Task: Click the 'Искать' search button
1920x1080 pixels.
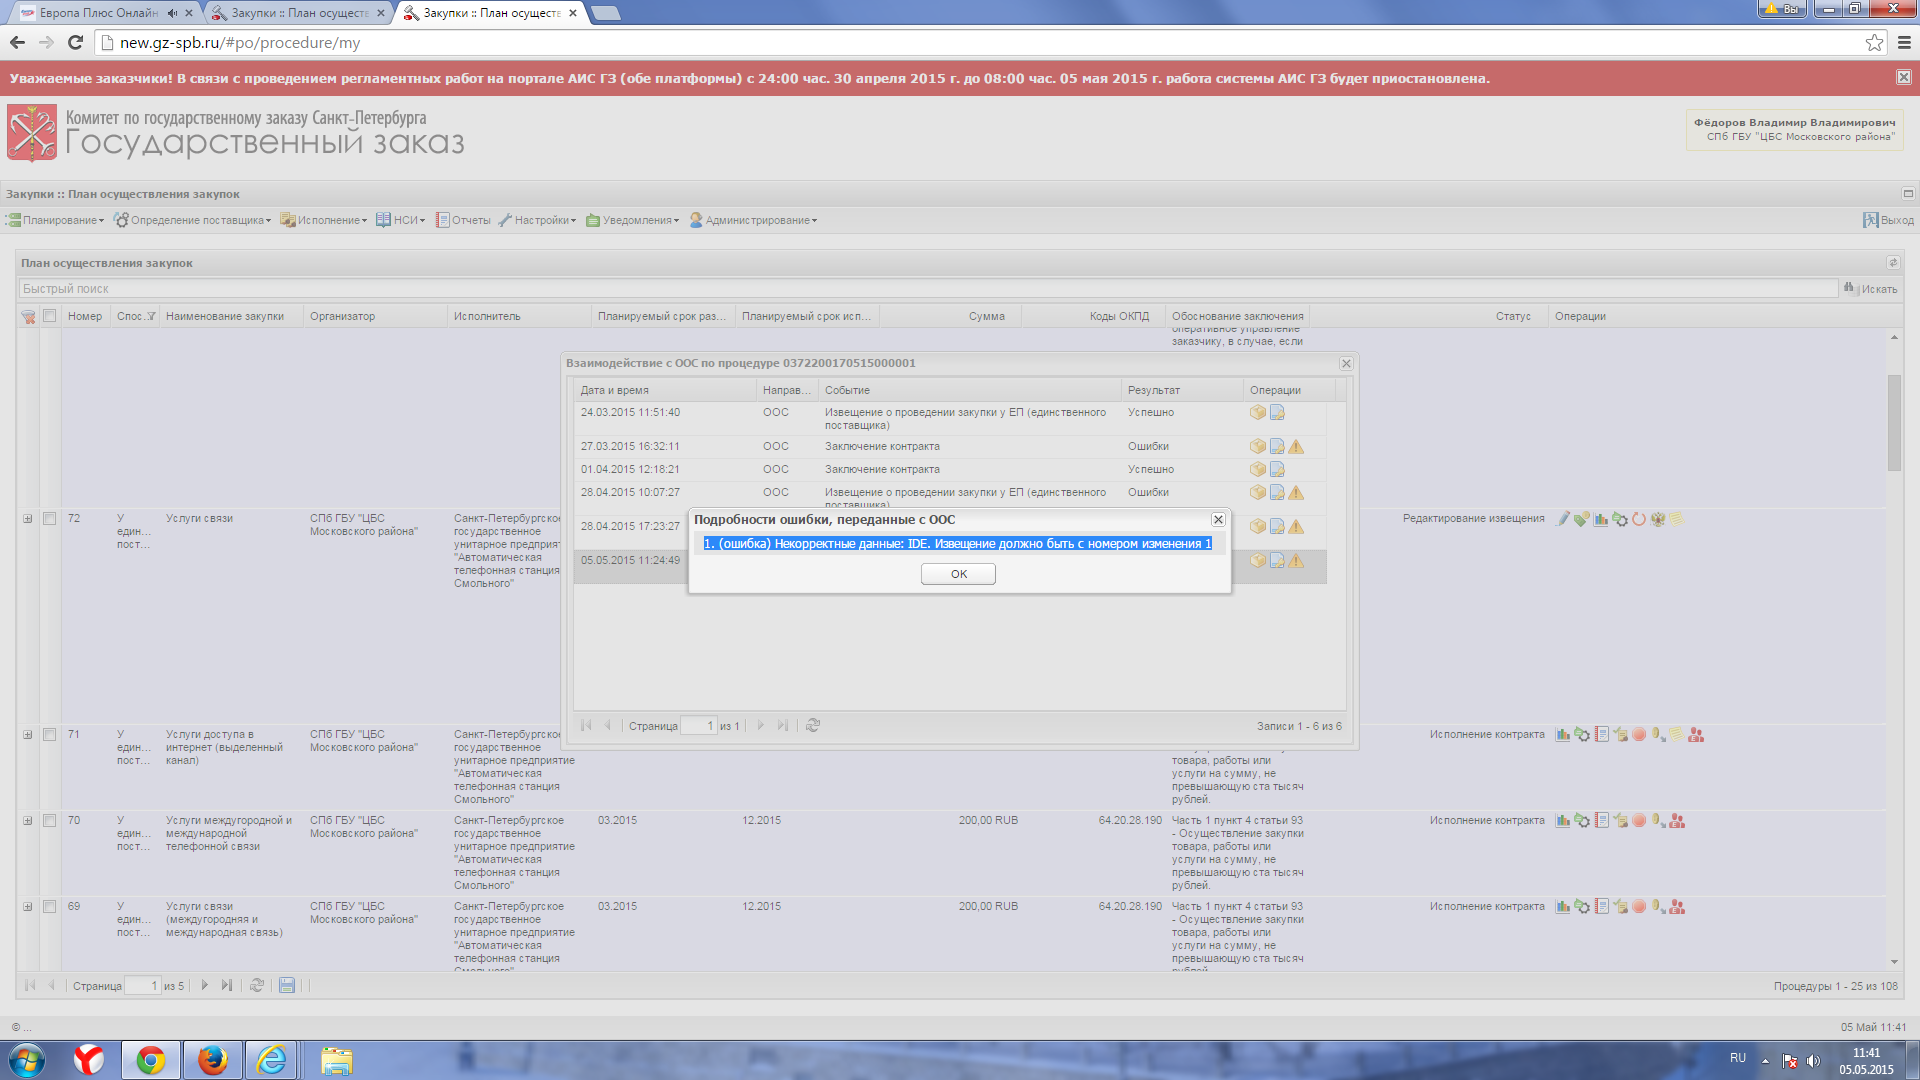Action: click(1871, 289)
